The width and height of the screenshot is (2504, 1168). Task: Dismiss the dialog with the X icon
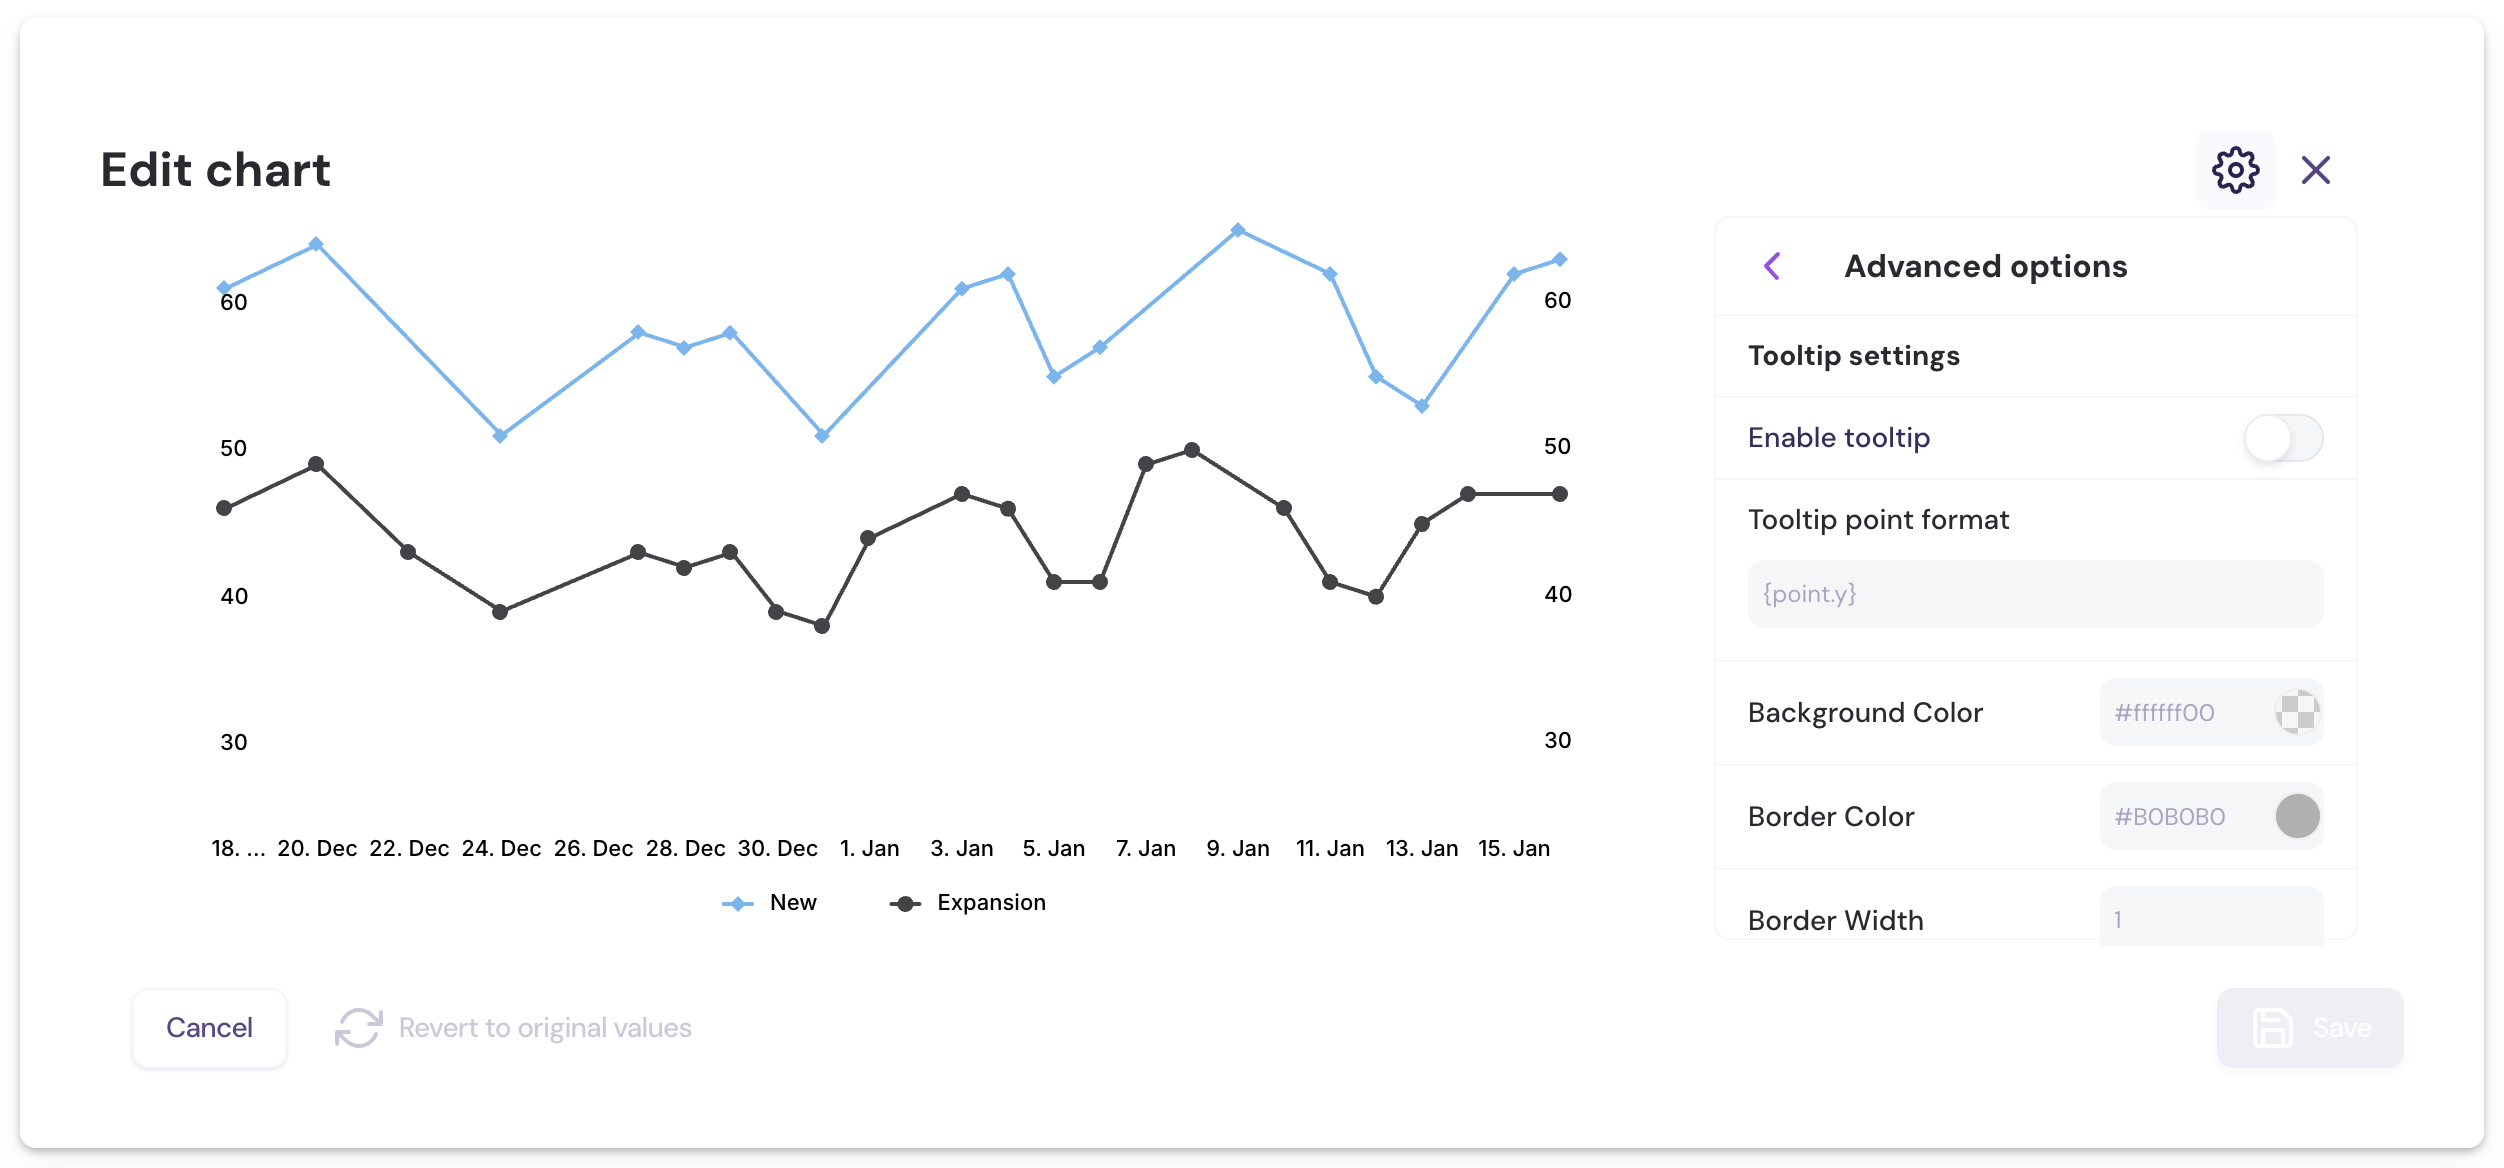coord(2317,170)
